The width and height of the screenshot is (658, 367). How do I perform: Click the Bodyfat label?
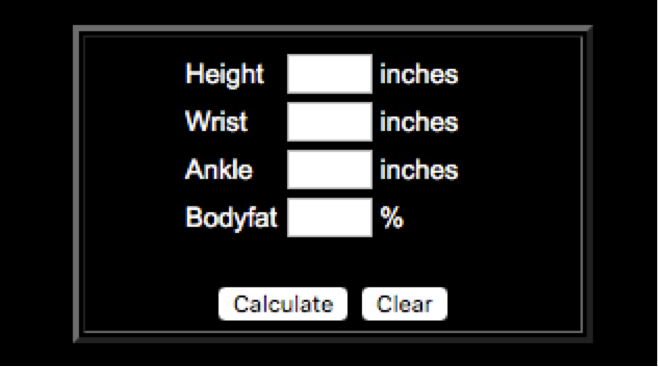point(231,218)
